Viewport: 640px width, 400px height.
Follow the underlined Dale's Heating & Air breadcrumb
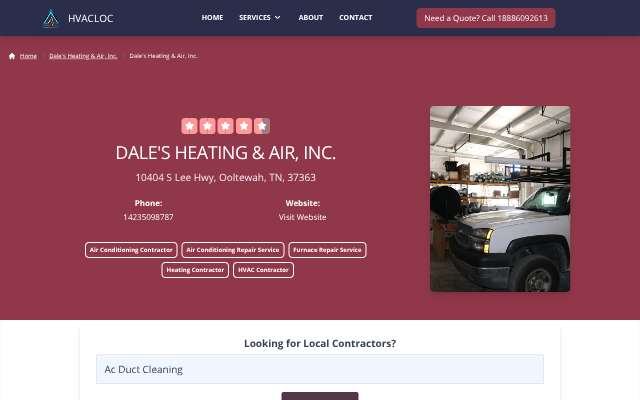pos(83,56)
